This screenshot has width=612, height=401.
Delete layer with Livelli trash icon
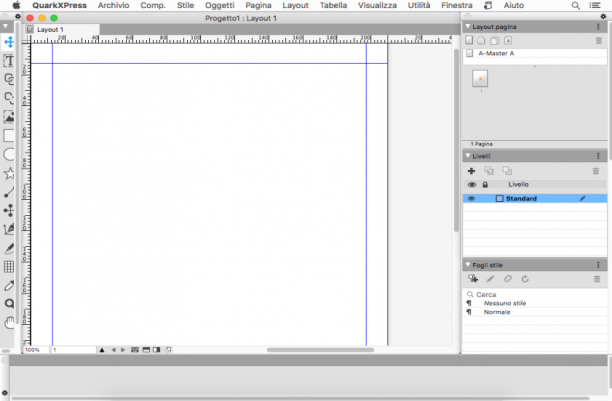[596, 171]
